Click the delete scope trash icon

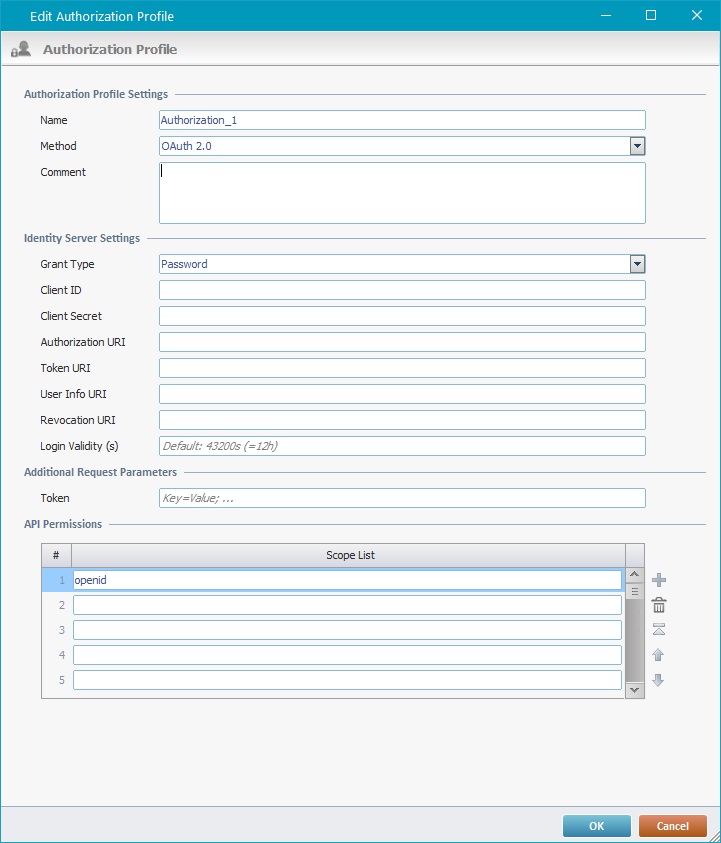(x=659, y=605)
